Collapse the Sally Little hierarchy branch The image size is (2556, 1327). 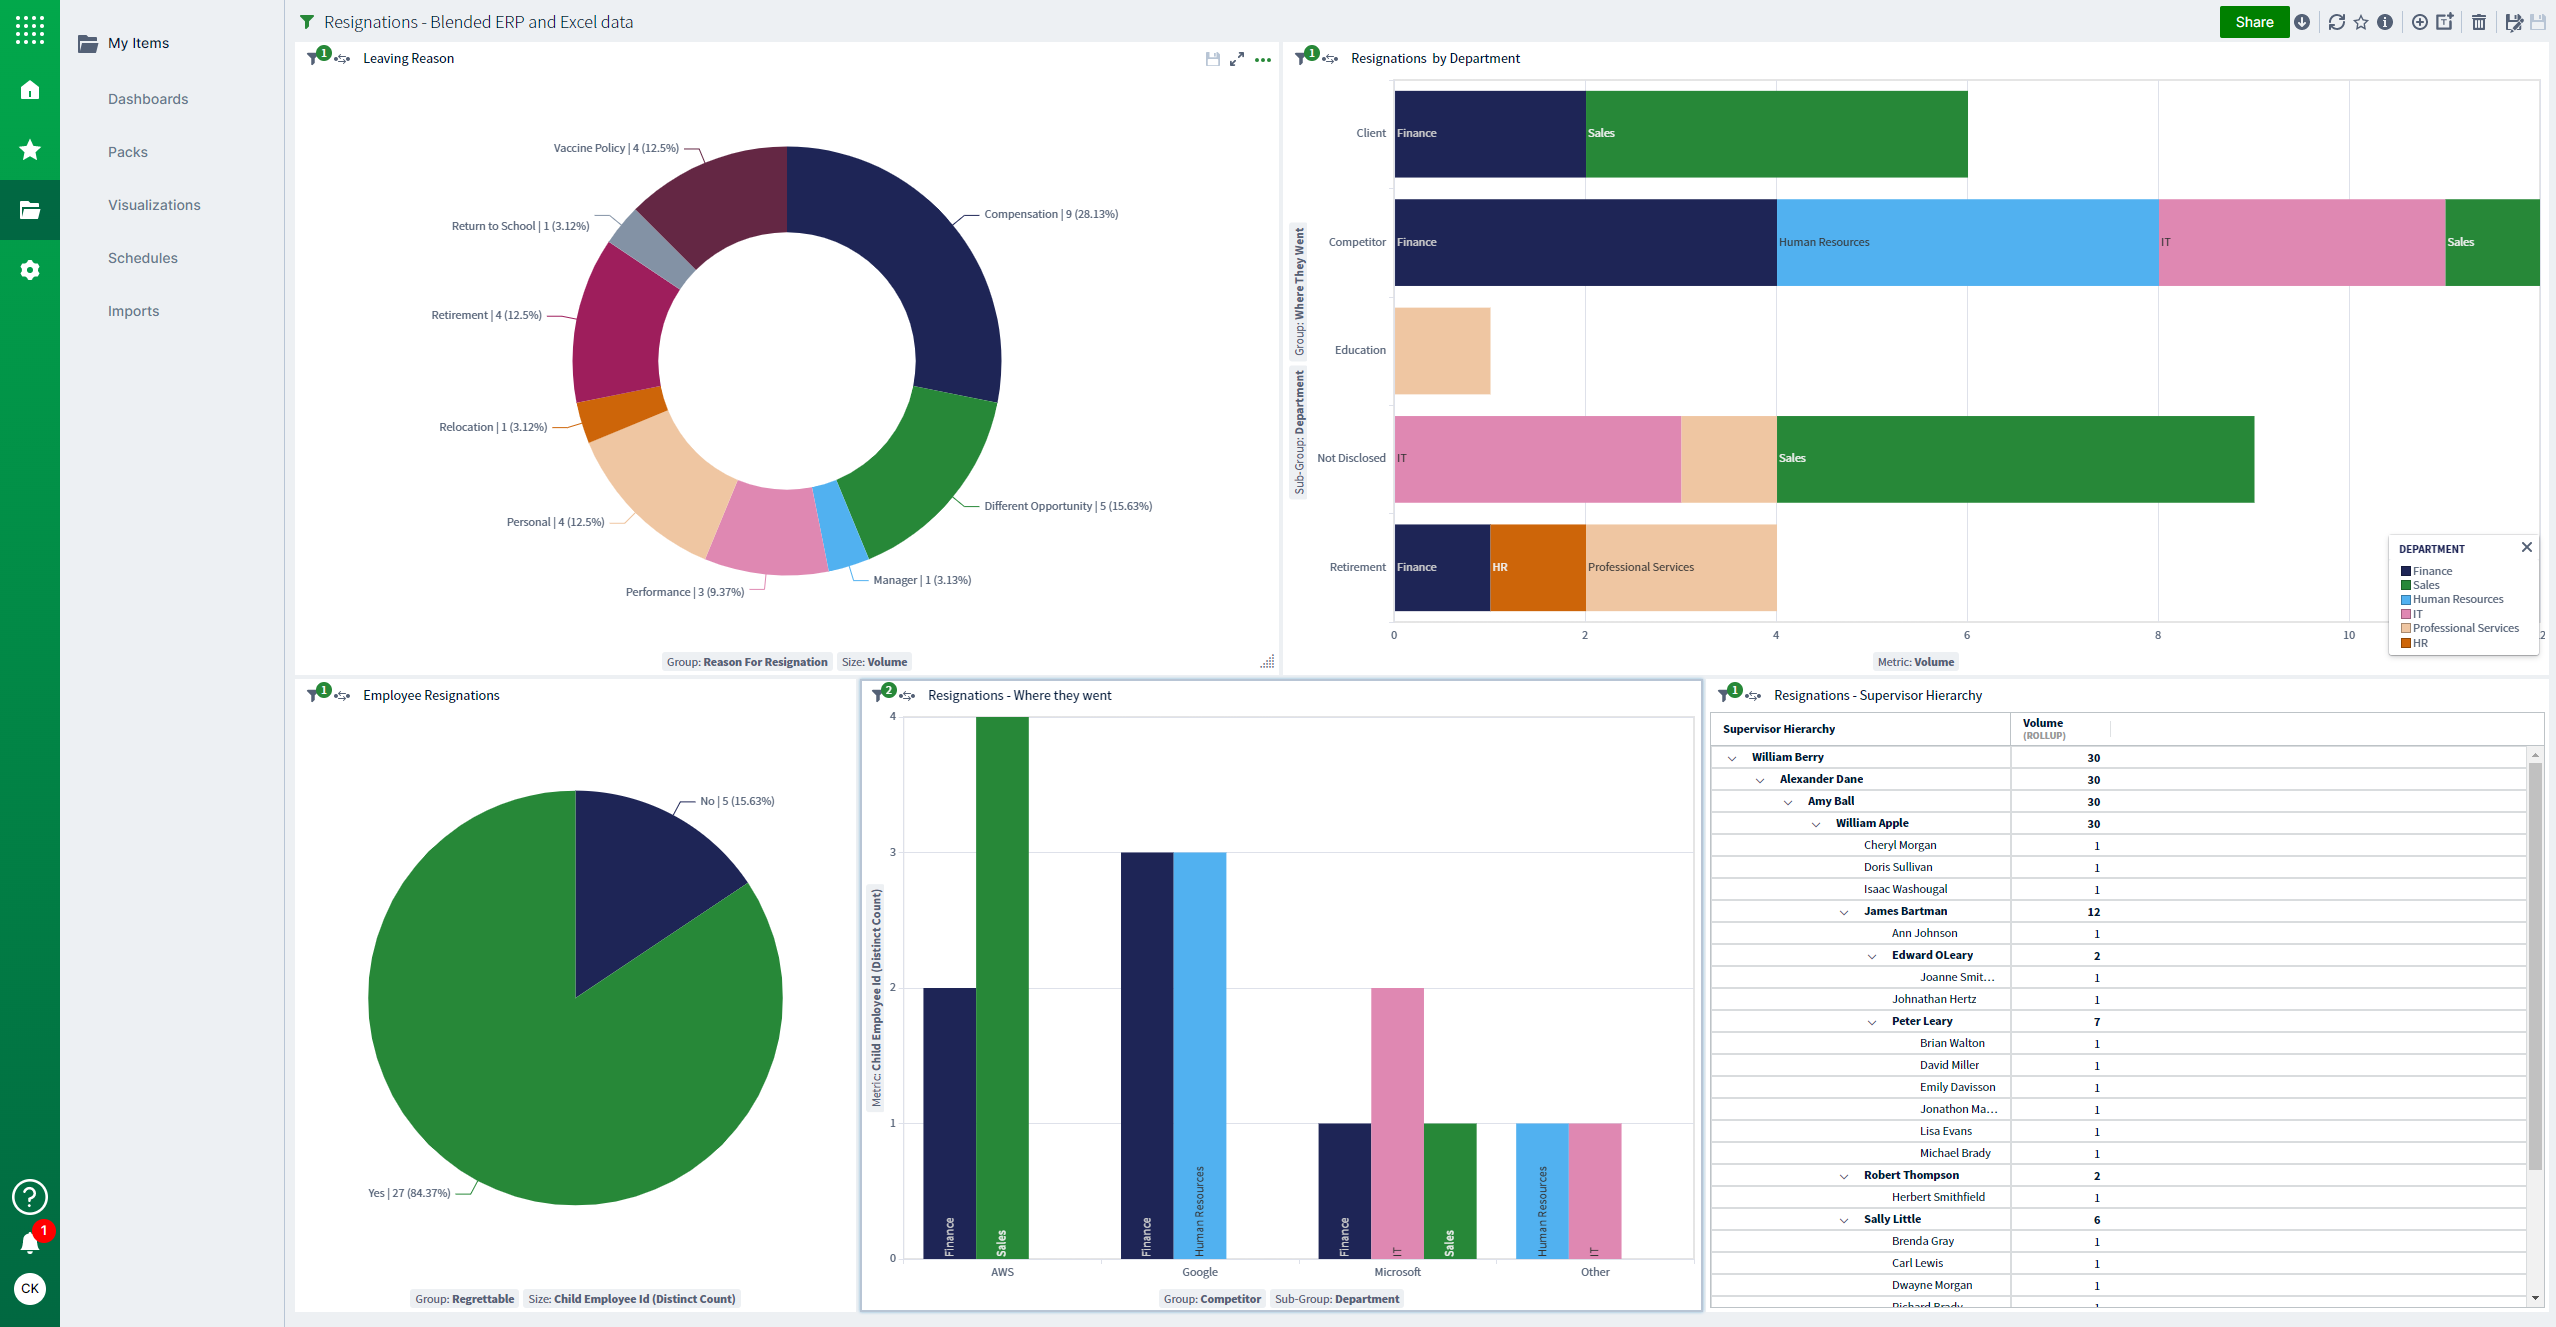click(x=1845, y=1219)
